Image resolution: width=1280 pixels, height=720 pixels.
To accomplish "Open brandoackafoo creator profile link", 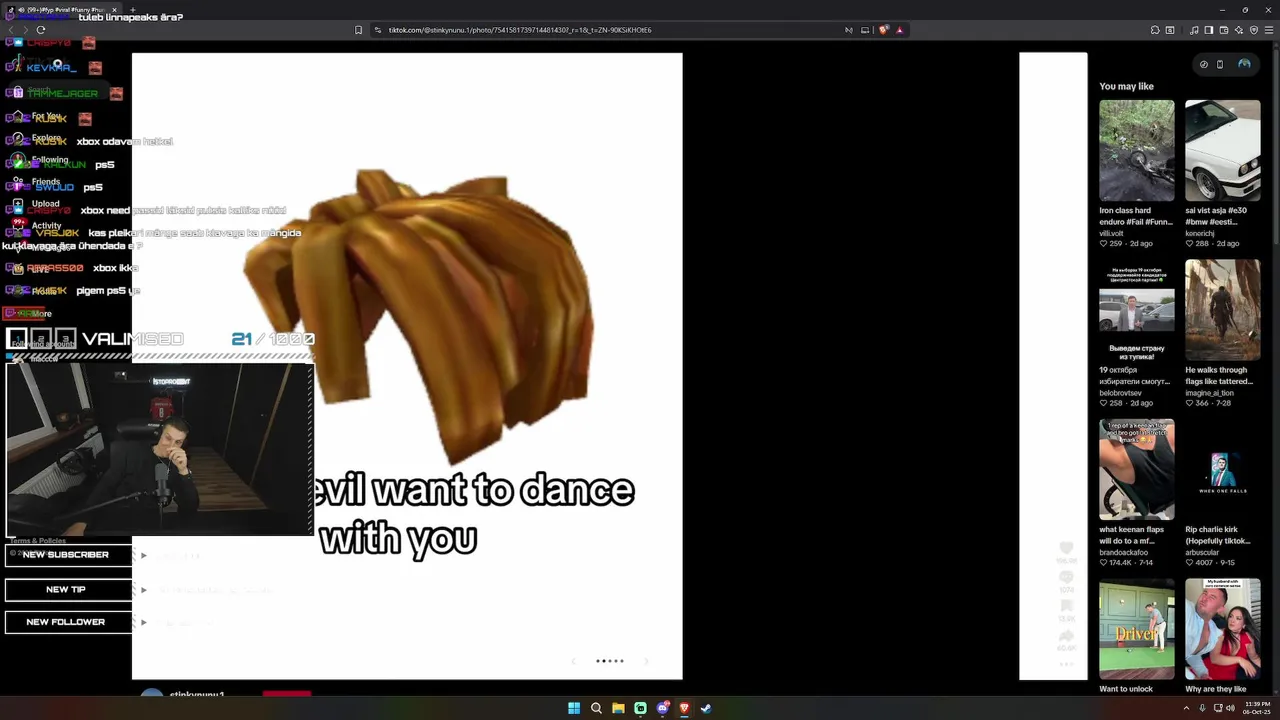I will [1123, 552].
